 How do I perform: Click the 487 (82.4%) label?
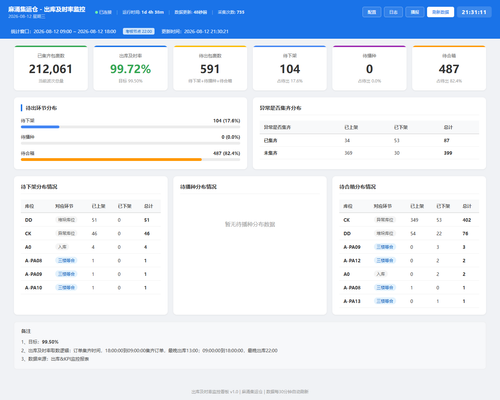(227, 153)
